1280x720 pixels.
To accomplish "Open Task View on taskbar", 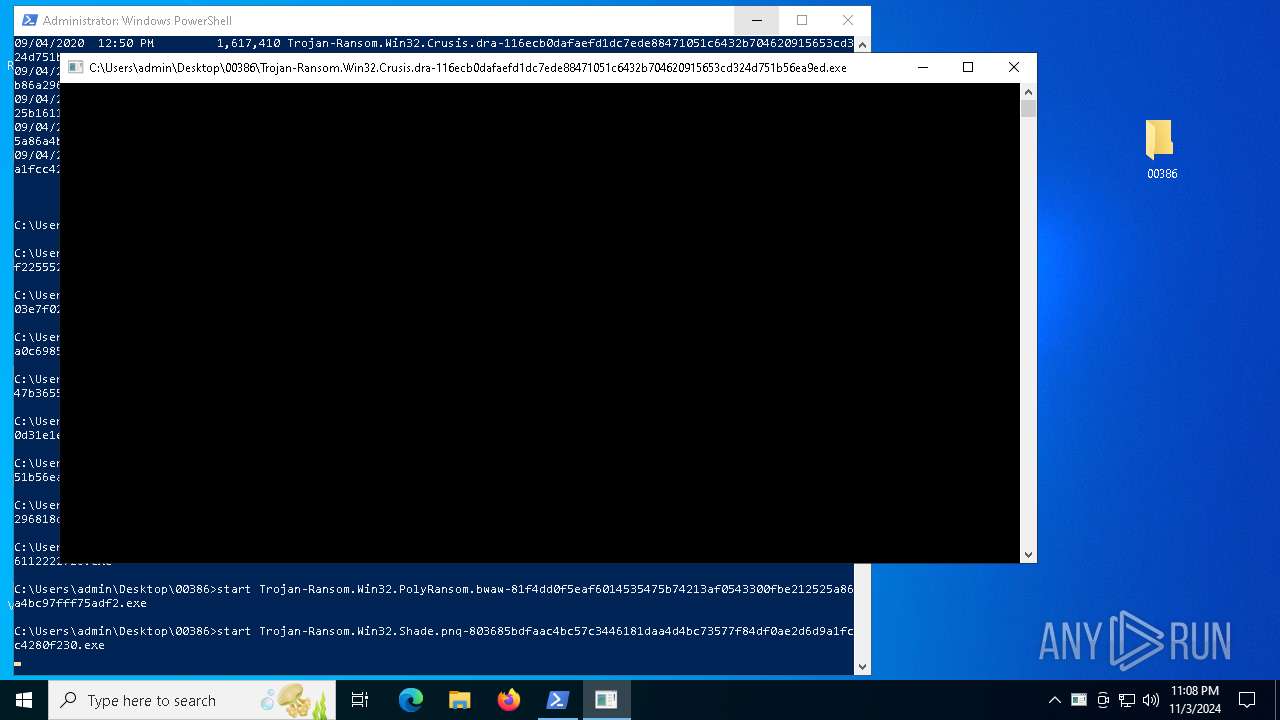I will coord(360,700).
